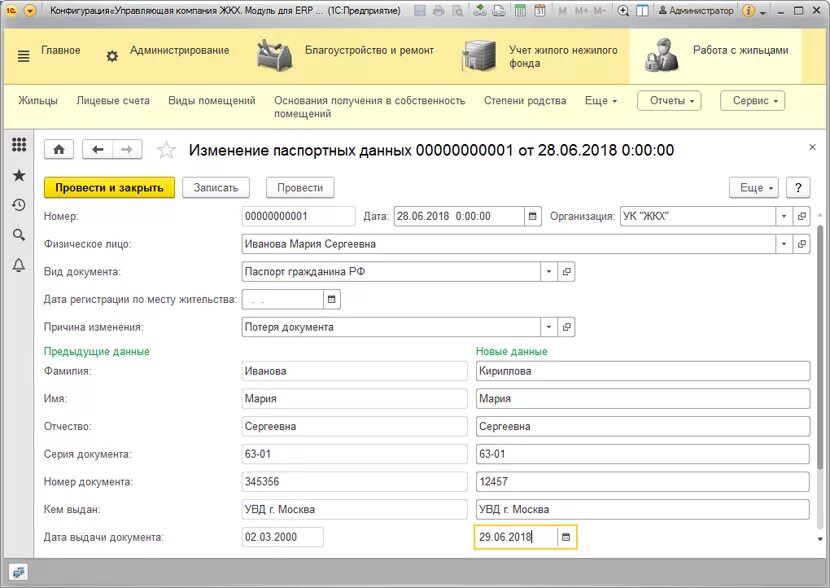The width and height of the screenshot is (830, 588).
Task: Open the calendar icon in the title bar
Action: click(x=541, y=10)
